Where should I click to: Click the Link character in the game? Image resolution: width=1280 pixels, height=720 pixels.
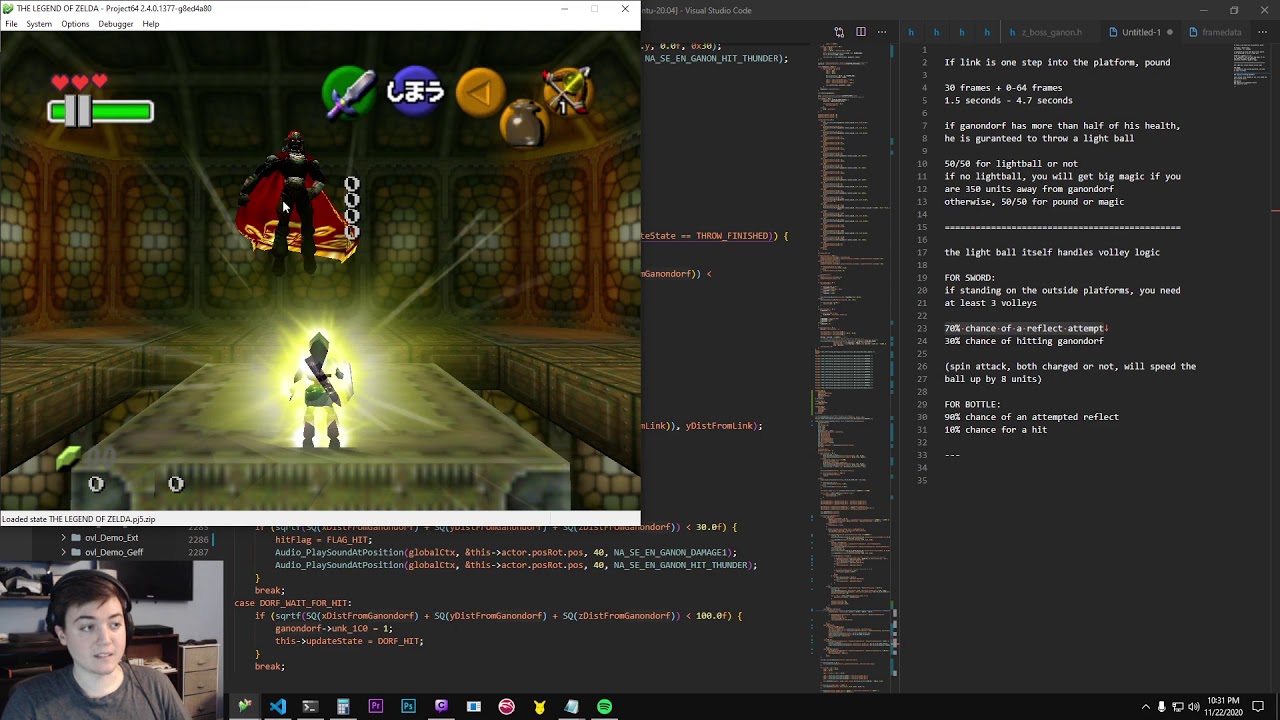(320, 392)
